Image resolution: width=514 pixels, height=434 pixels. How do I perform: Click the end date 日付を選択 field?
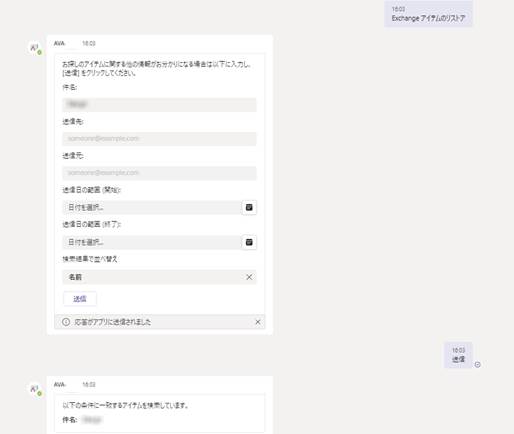coord(152,242)
